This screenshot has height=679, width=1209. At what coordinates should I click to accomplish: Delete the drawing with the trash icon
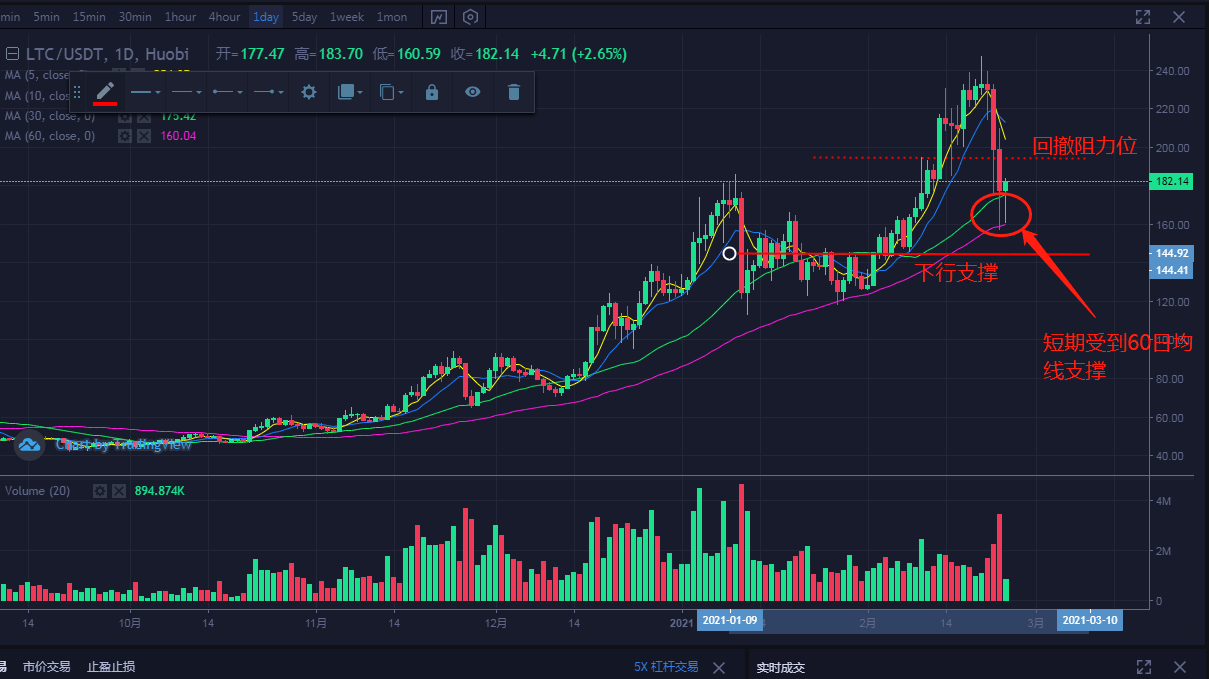(514, 92)
